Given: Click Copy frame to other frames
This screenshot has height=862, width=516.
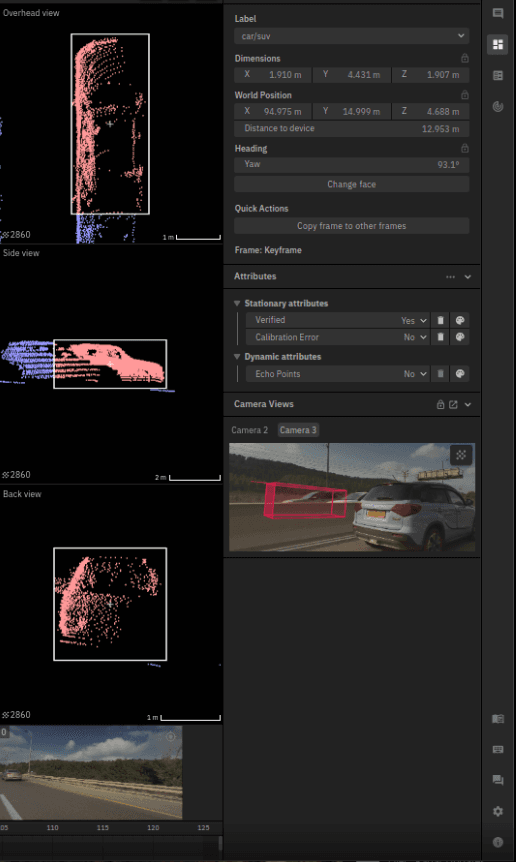Looking at the screenshot, I should tap(352, 226).
